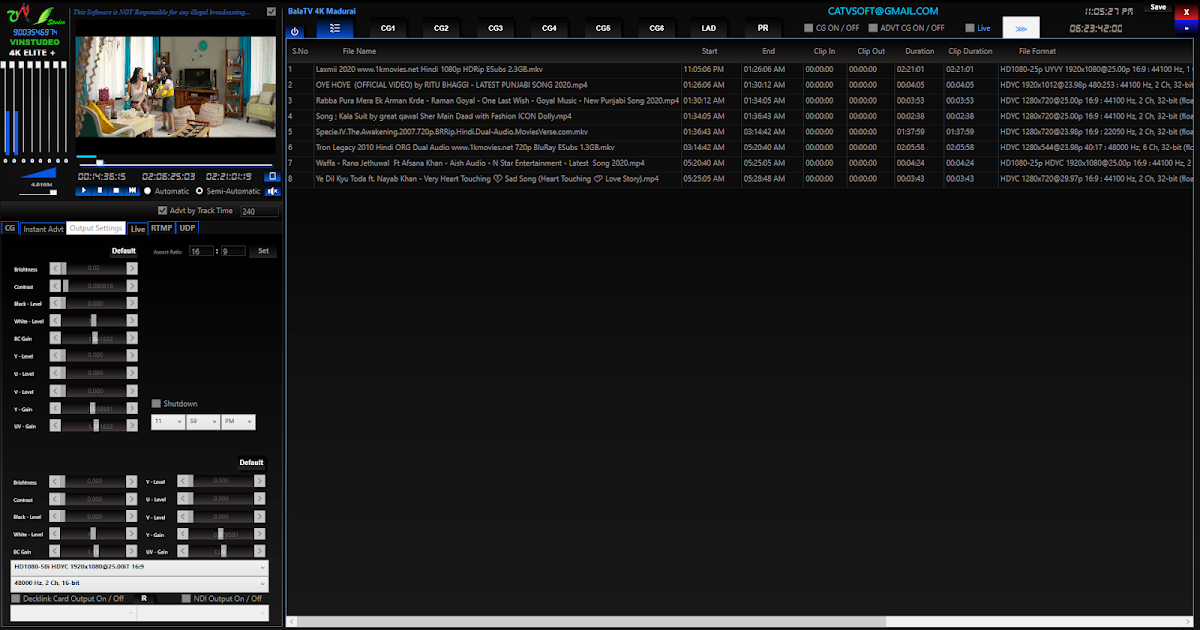
Task: Click the R button beside Decklink output
Action: pyautogui.click(x=144, y=599)
